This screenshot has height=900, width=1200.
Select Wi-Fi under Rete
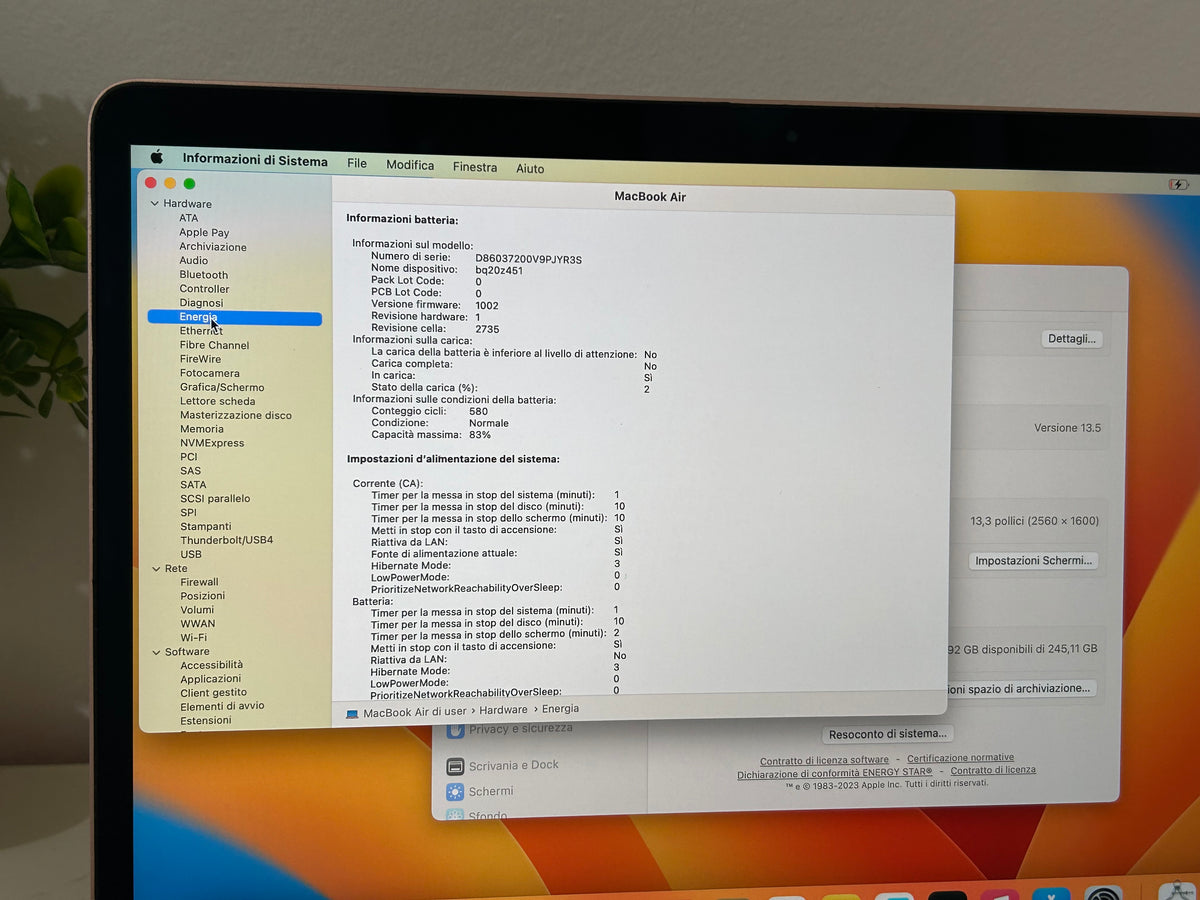[x=194, y=638]
